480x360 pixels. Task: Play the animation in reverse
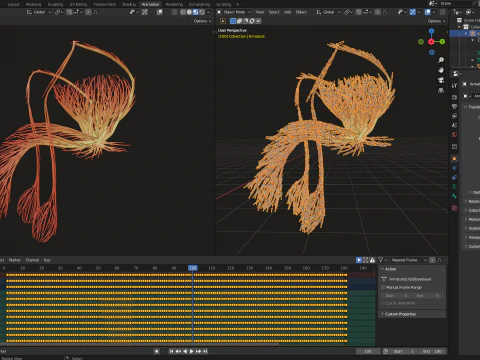pyautogui.click(x=185, y=351)
